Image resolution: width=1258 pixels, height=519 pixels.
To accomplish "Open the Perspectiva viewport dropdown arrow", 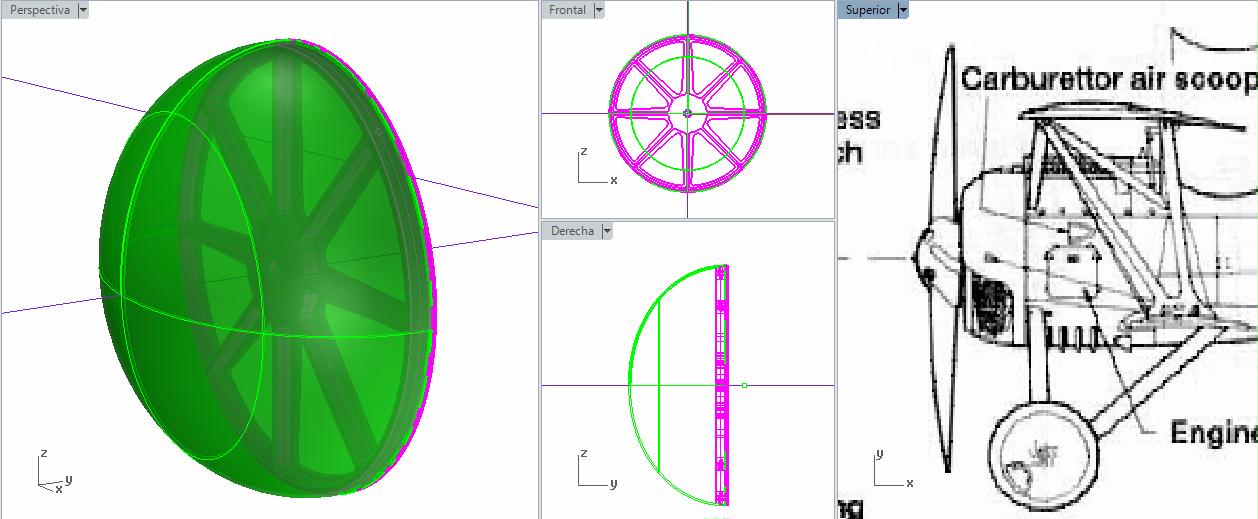I will click(x=83, y=10).
